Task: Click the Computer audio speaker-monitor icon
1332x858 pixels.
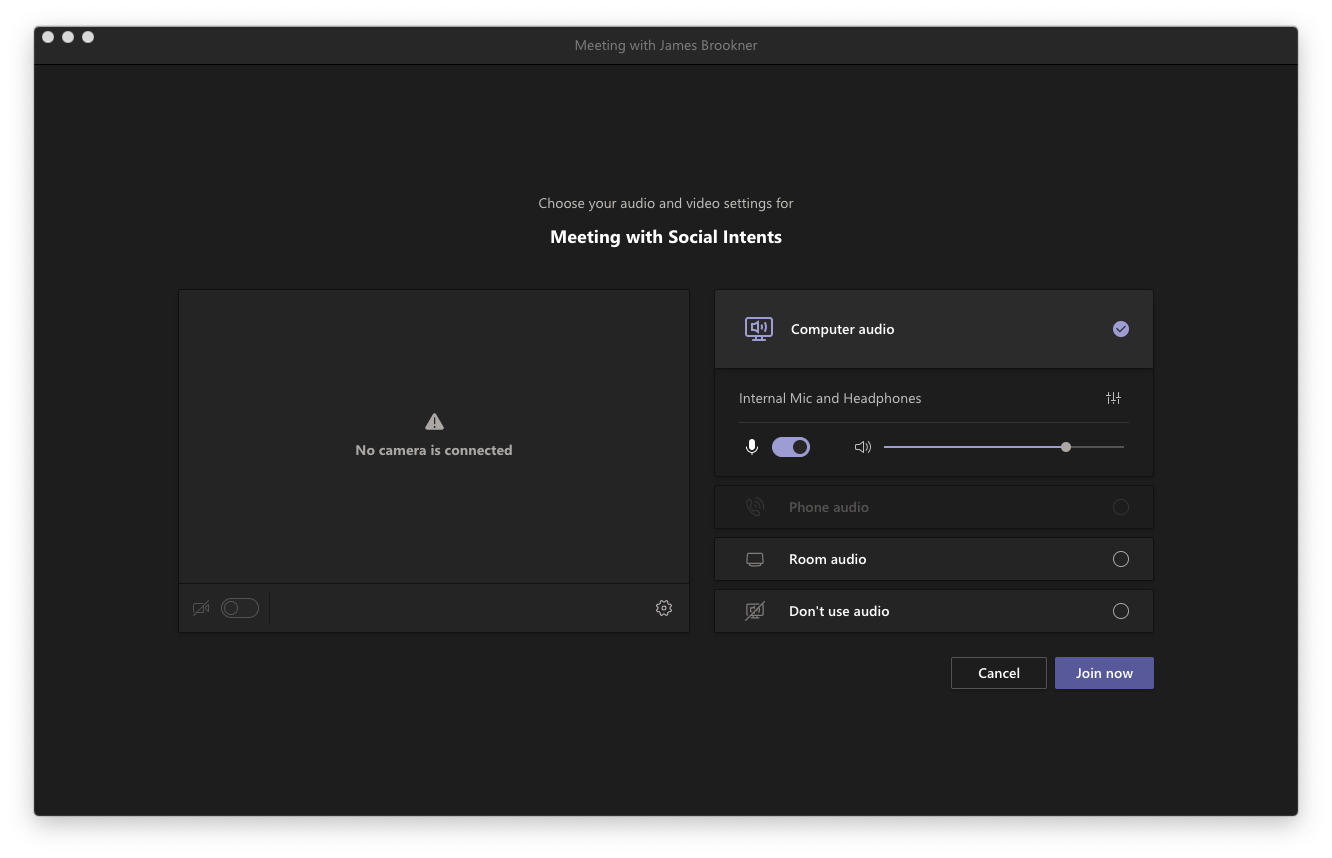Action: pyautogui.click(x=759, y=329)
